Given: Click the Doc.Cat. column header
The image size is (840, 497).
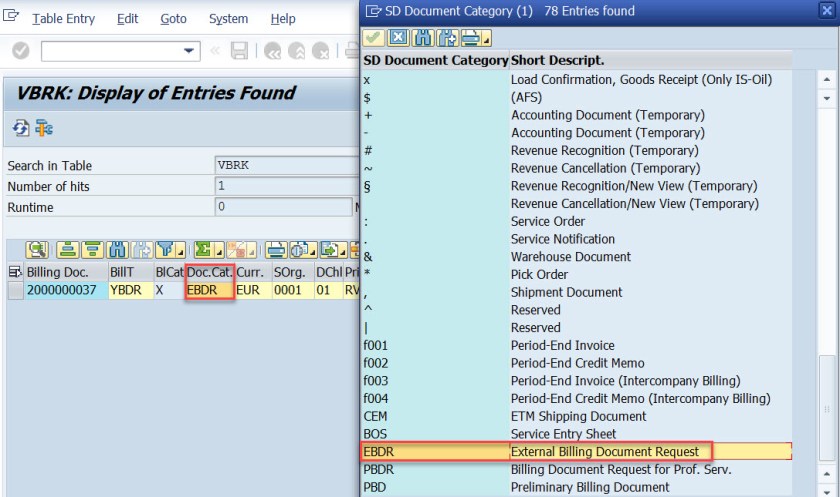Looking at the screenshot, I should click(210, 272).
